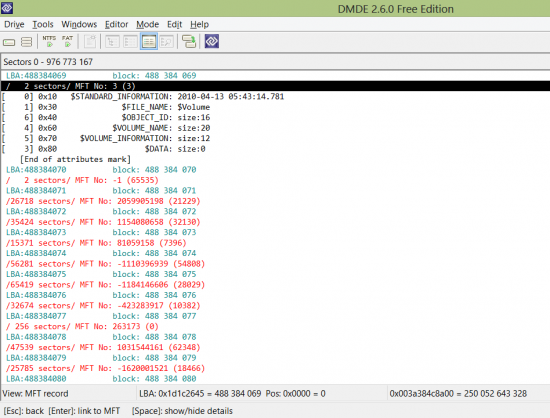Click the LBA:488384074 line
Image resolution: width=550 pixels, height=418 pixels.
click(x=101, y=253)
